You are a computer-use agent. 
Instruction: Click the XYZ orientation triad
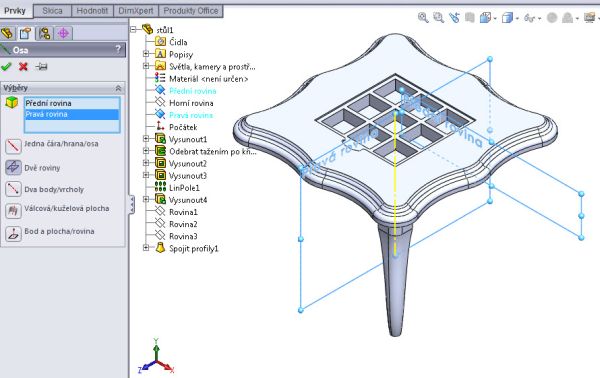coord(156,357)
